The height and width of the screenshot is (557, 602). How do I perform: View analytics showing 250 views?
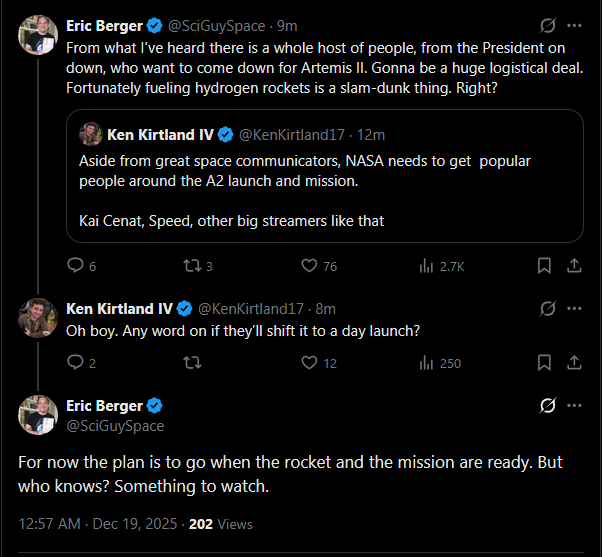click(427, 363)
